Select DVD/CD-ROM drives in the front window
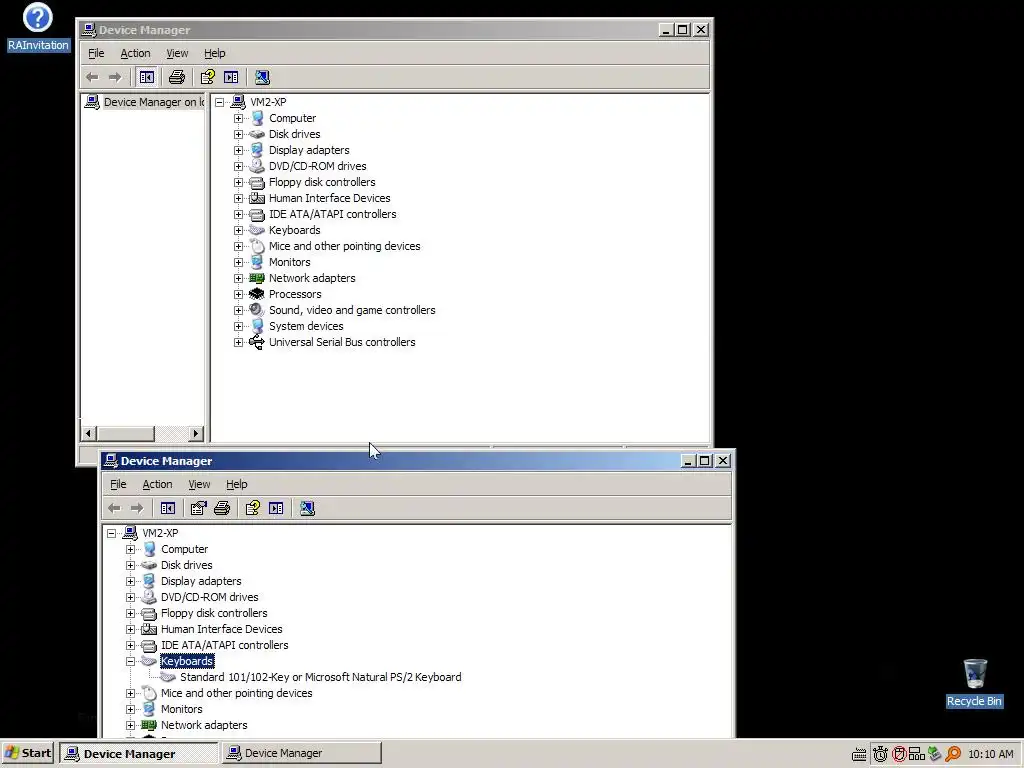This screenshot has width=1024, height=768. click(210, 598)
